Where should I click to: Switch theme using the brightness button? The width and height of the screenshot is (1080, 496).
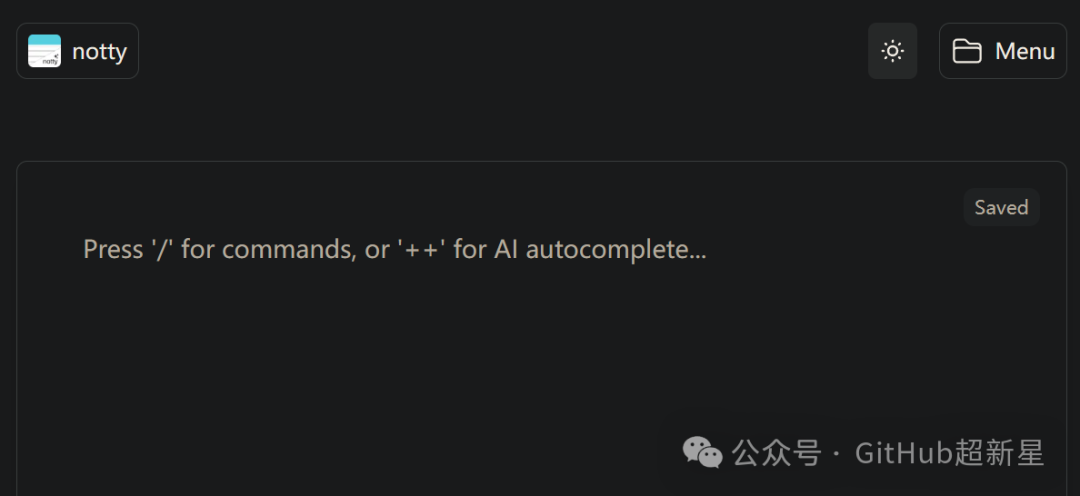click(x=893, y=51)
